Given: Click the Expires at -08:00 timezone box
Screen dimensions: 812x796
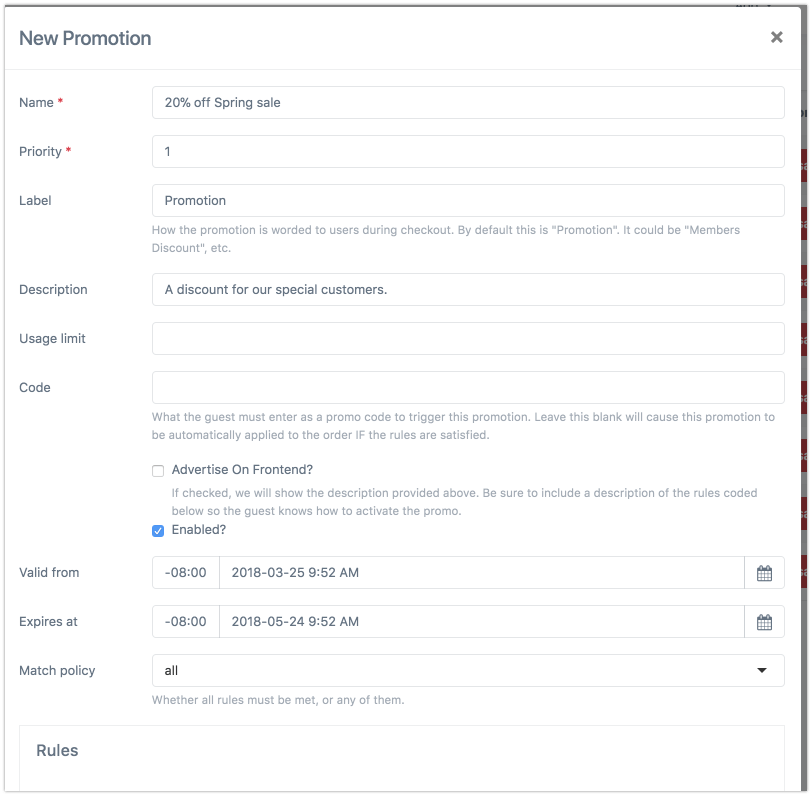Looking at the screenshot, I should coord(186,622).
